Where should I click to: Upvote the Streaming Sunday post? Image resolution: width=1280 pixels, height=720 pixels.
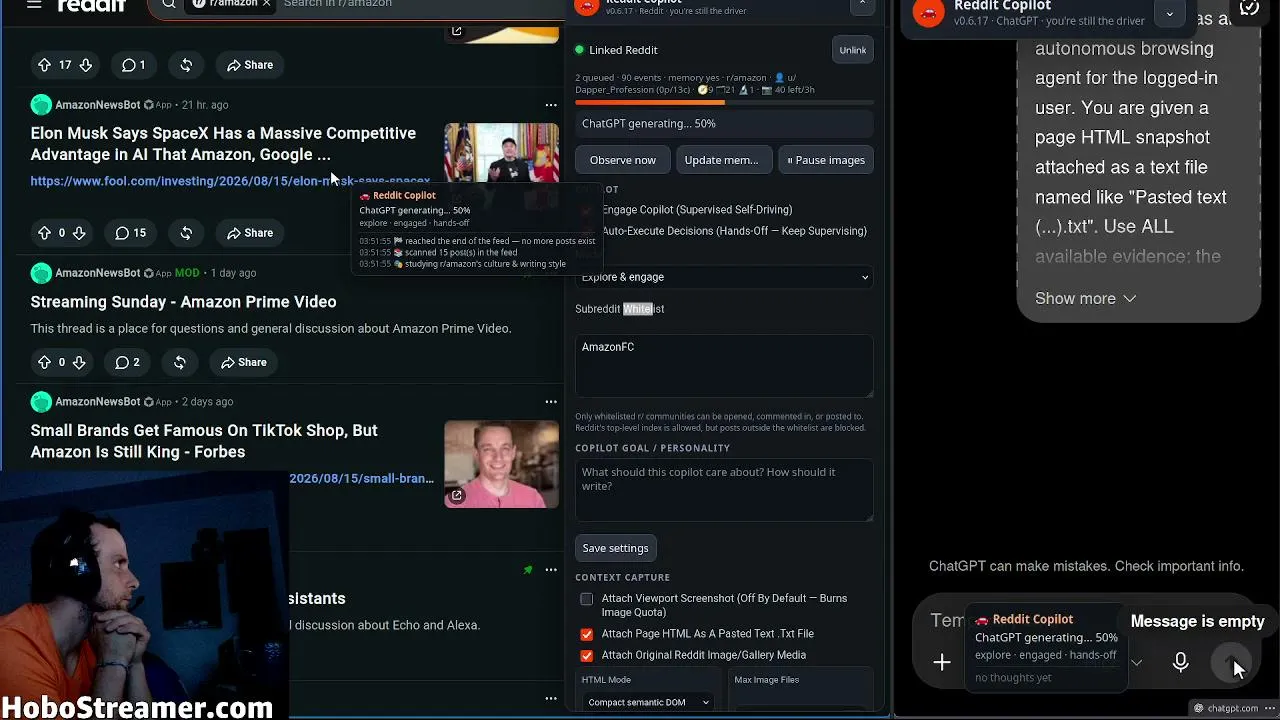(44, 362)
